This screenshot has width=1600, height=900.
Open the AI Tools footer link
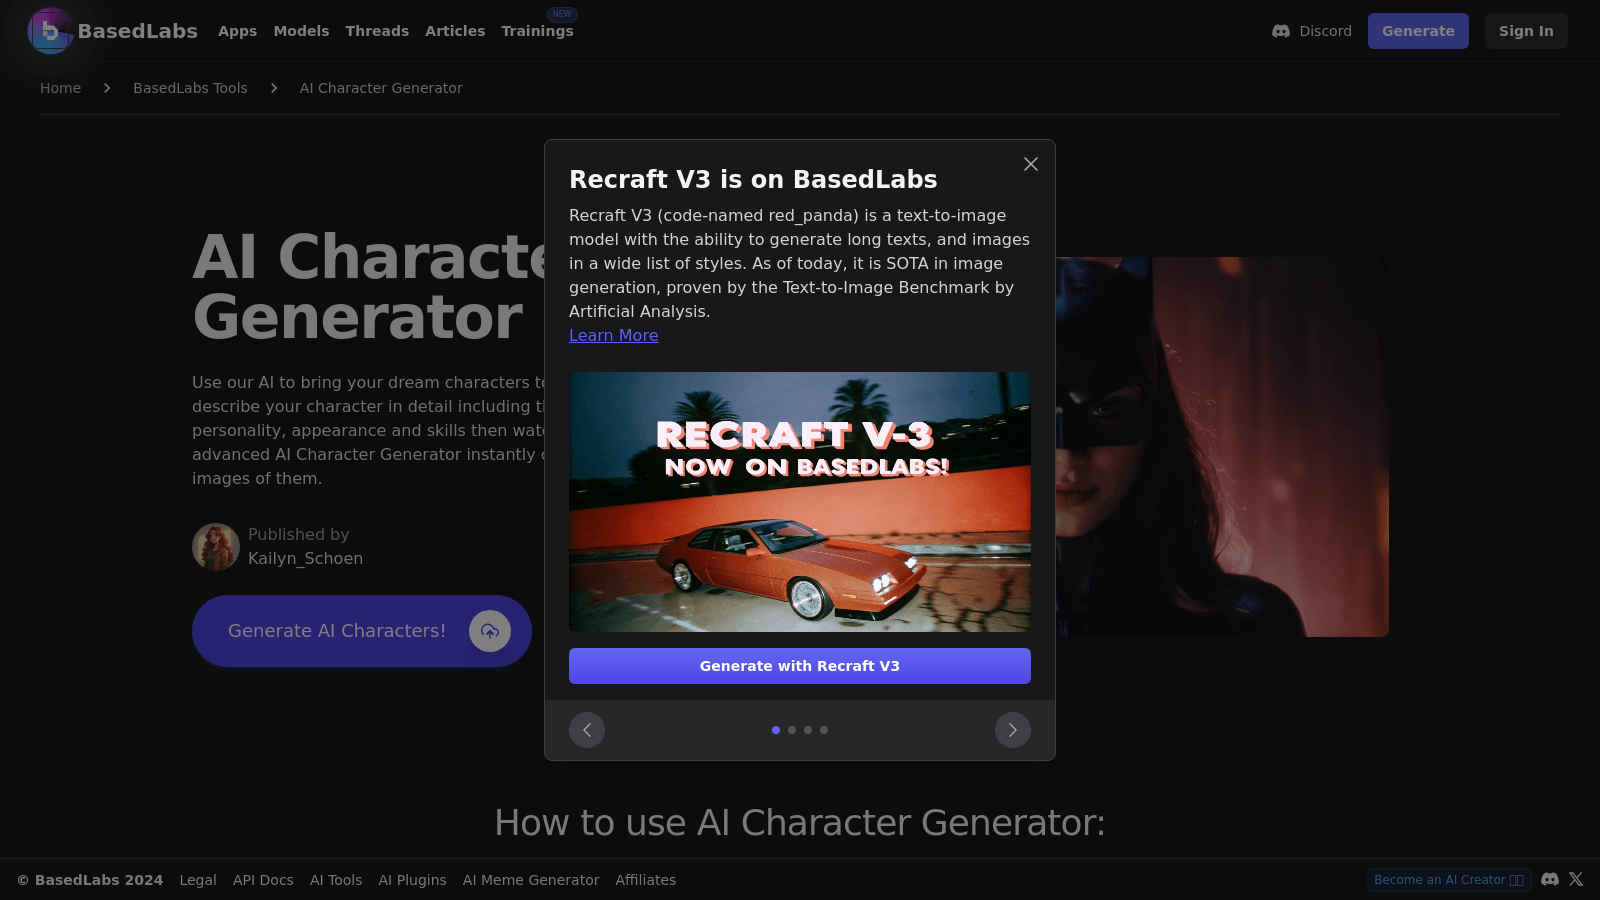tap(336, 880)
